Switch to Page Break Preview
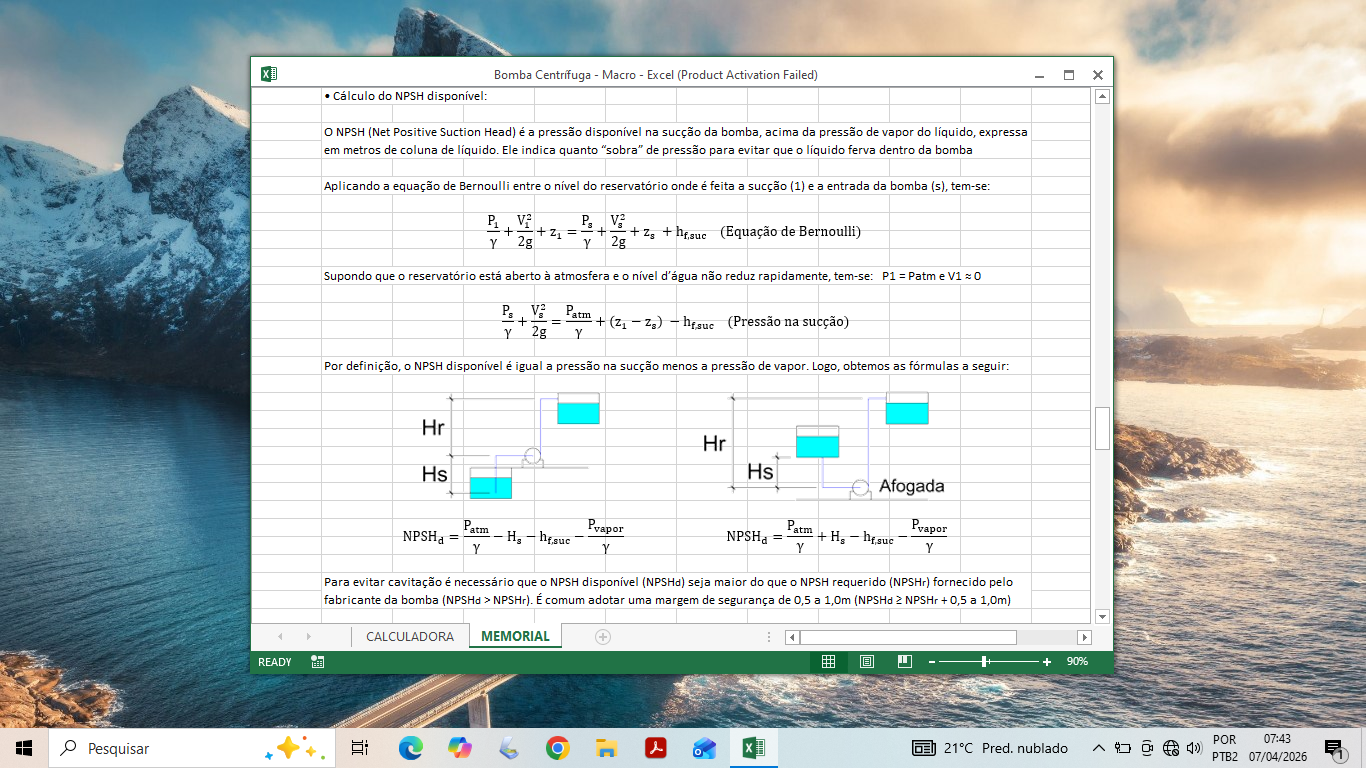Image resolution: width=1366 pixels, height=768 pixels. pyautogui.click(x=904, y=662)
